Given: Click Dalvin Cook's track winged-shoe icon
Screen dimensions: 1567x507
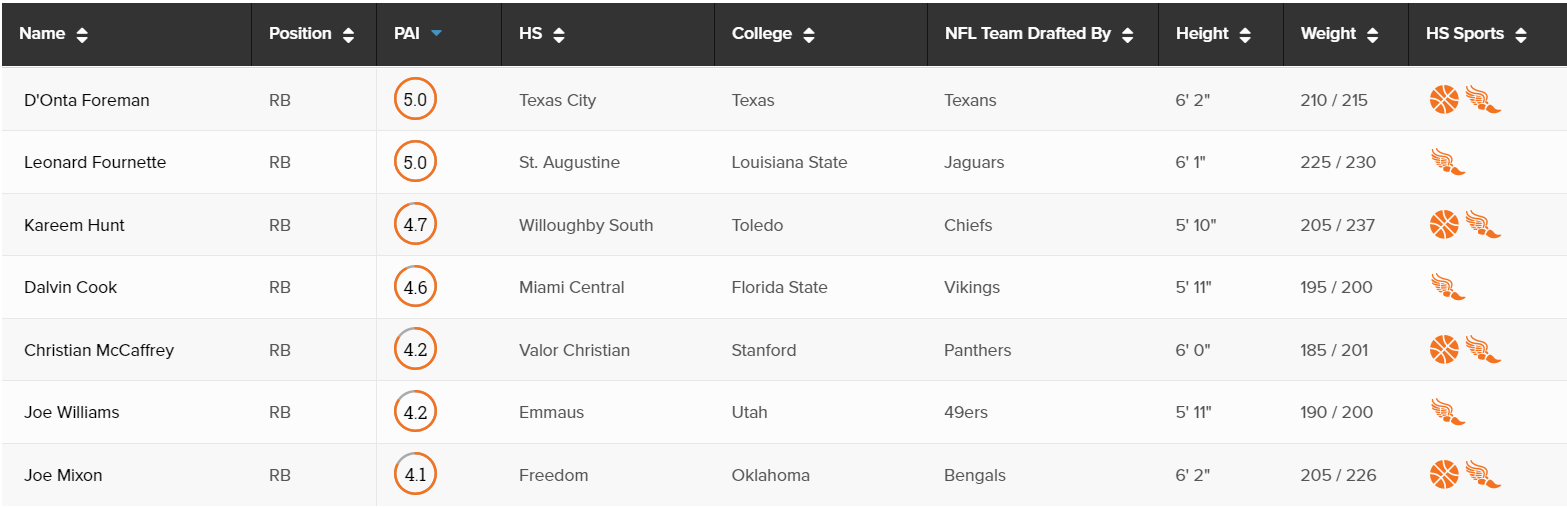Looking at the screenshot, I should pyautogui.click(x=1448, y=287).
